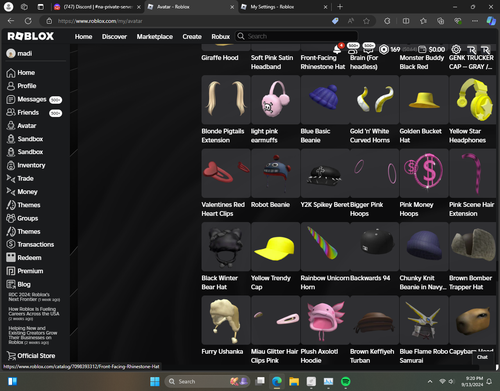Open Profile from the sidebar
500x391 pixels.
pos(21,86)
